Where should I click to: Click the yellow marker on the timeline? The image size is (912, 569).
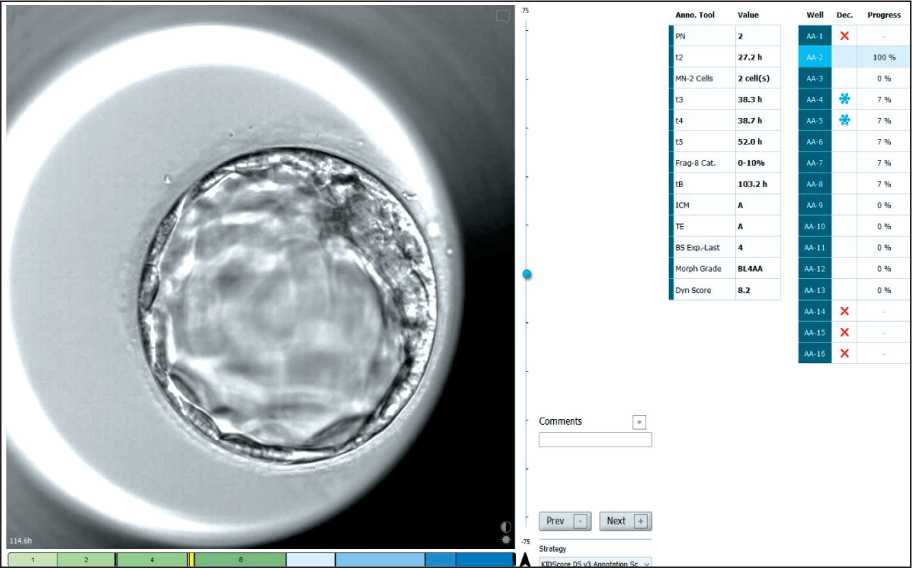(x=191, y=560)
